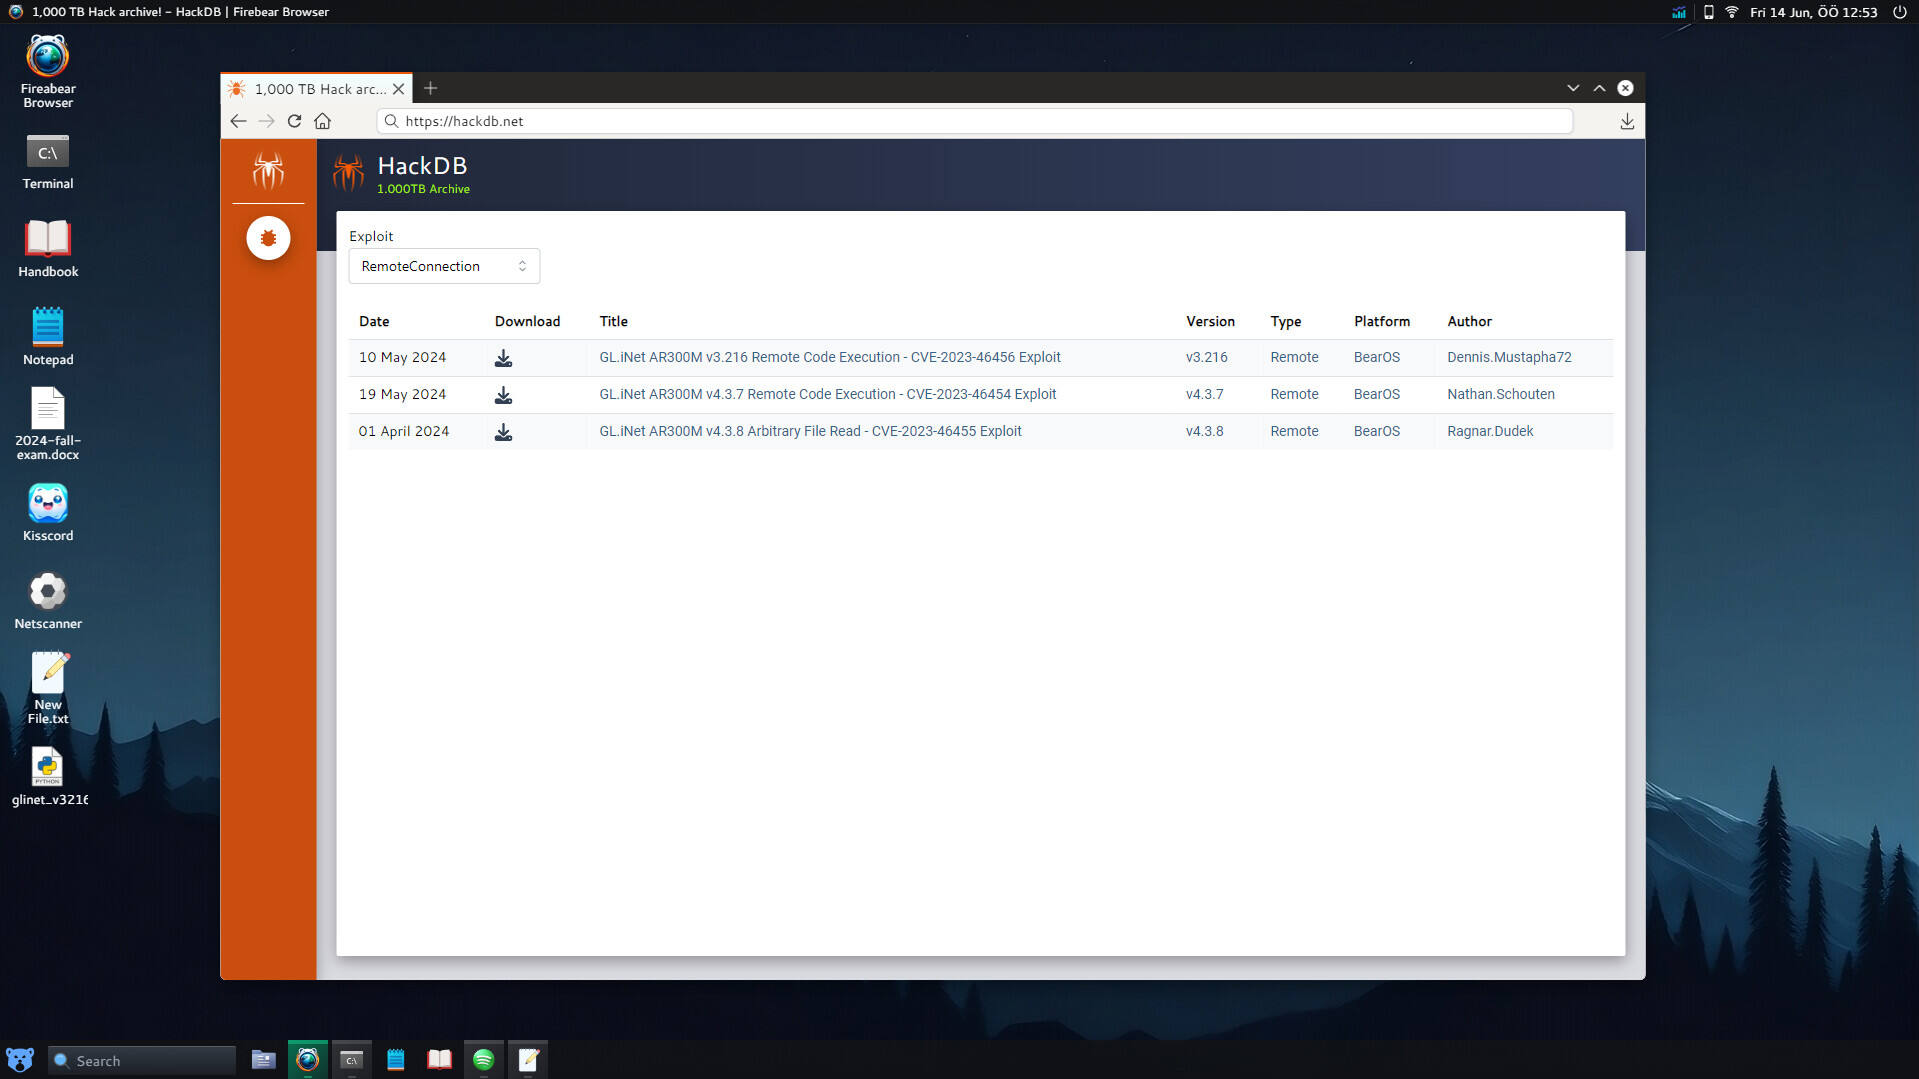Click the download icon for the v4.3.8 exploit
Screen dimensions: 1919x1079
503,431
